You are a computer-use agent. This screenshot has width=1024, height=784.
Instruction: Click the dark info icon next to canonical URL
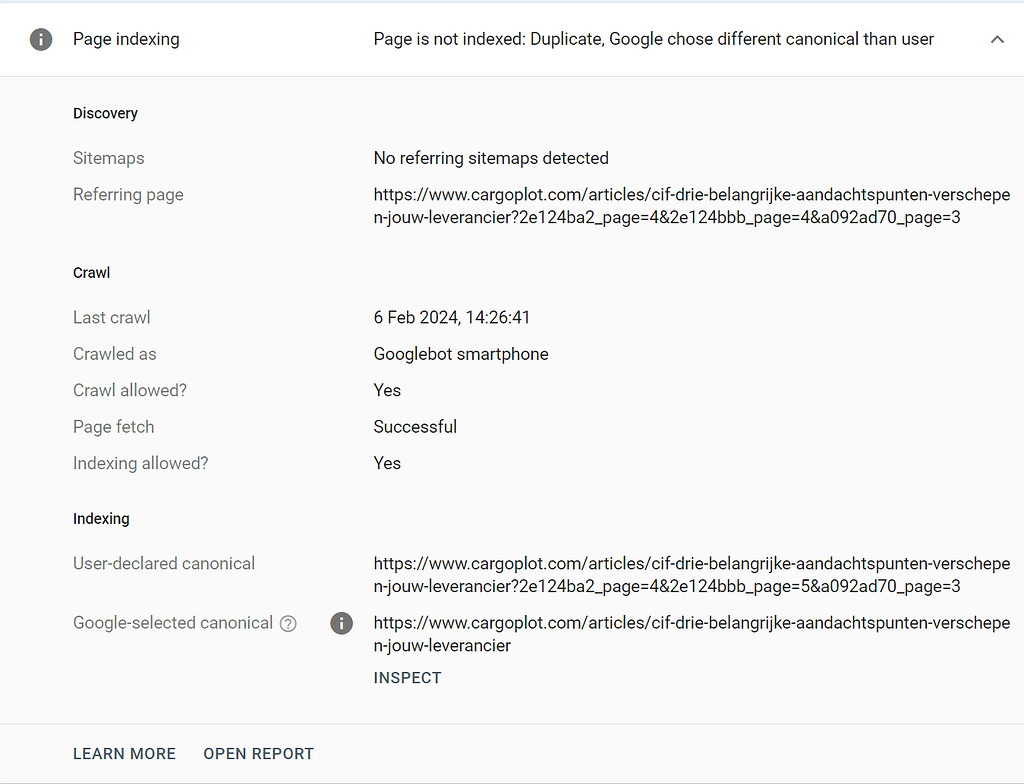click(x=341, y=623)
